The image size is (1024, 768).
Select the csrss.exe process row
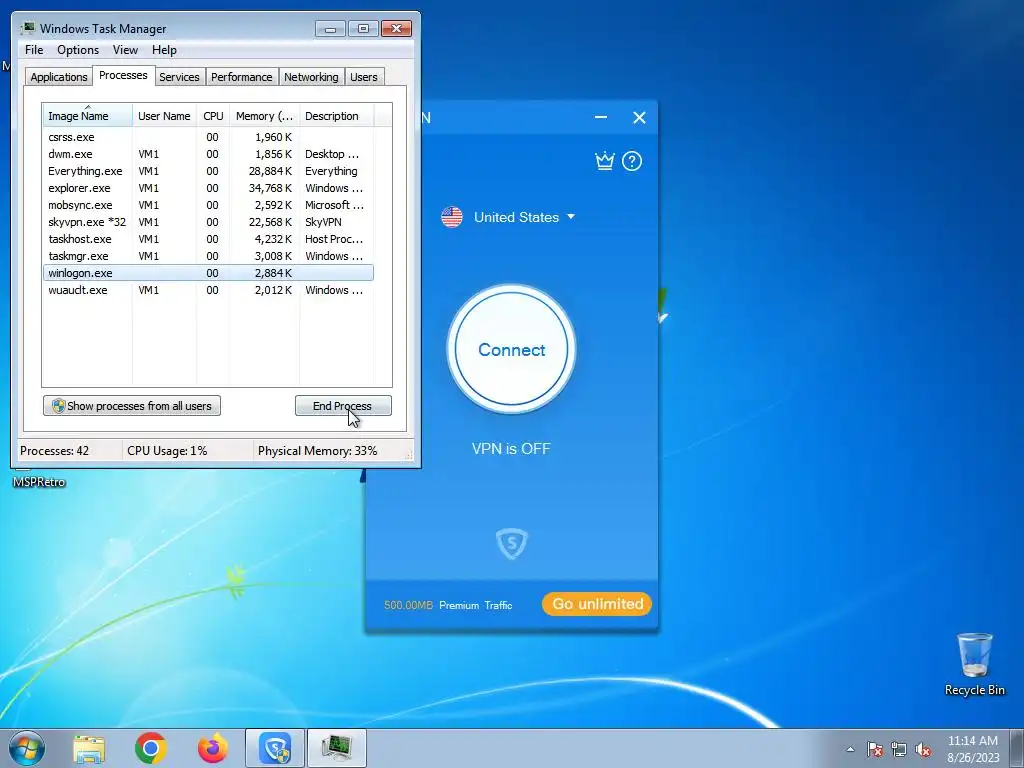pos(208,137)
